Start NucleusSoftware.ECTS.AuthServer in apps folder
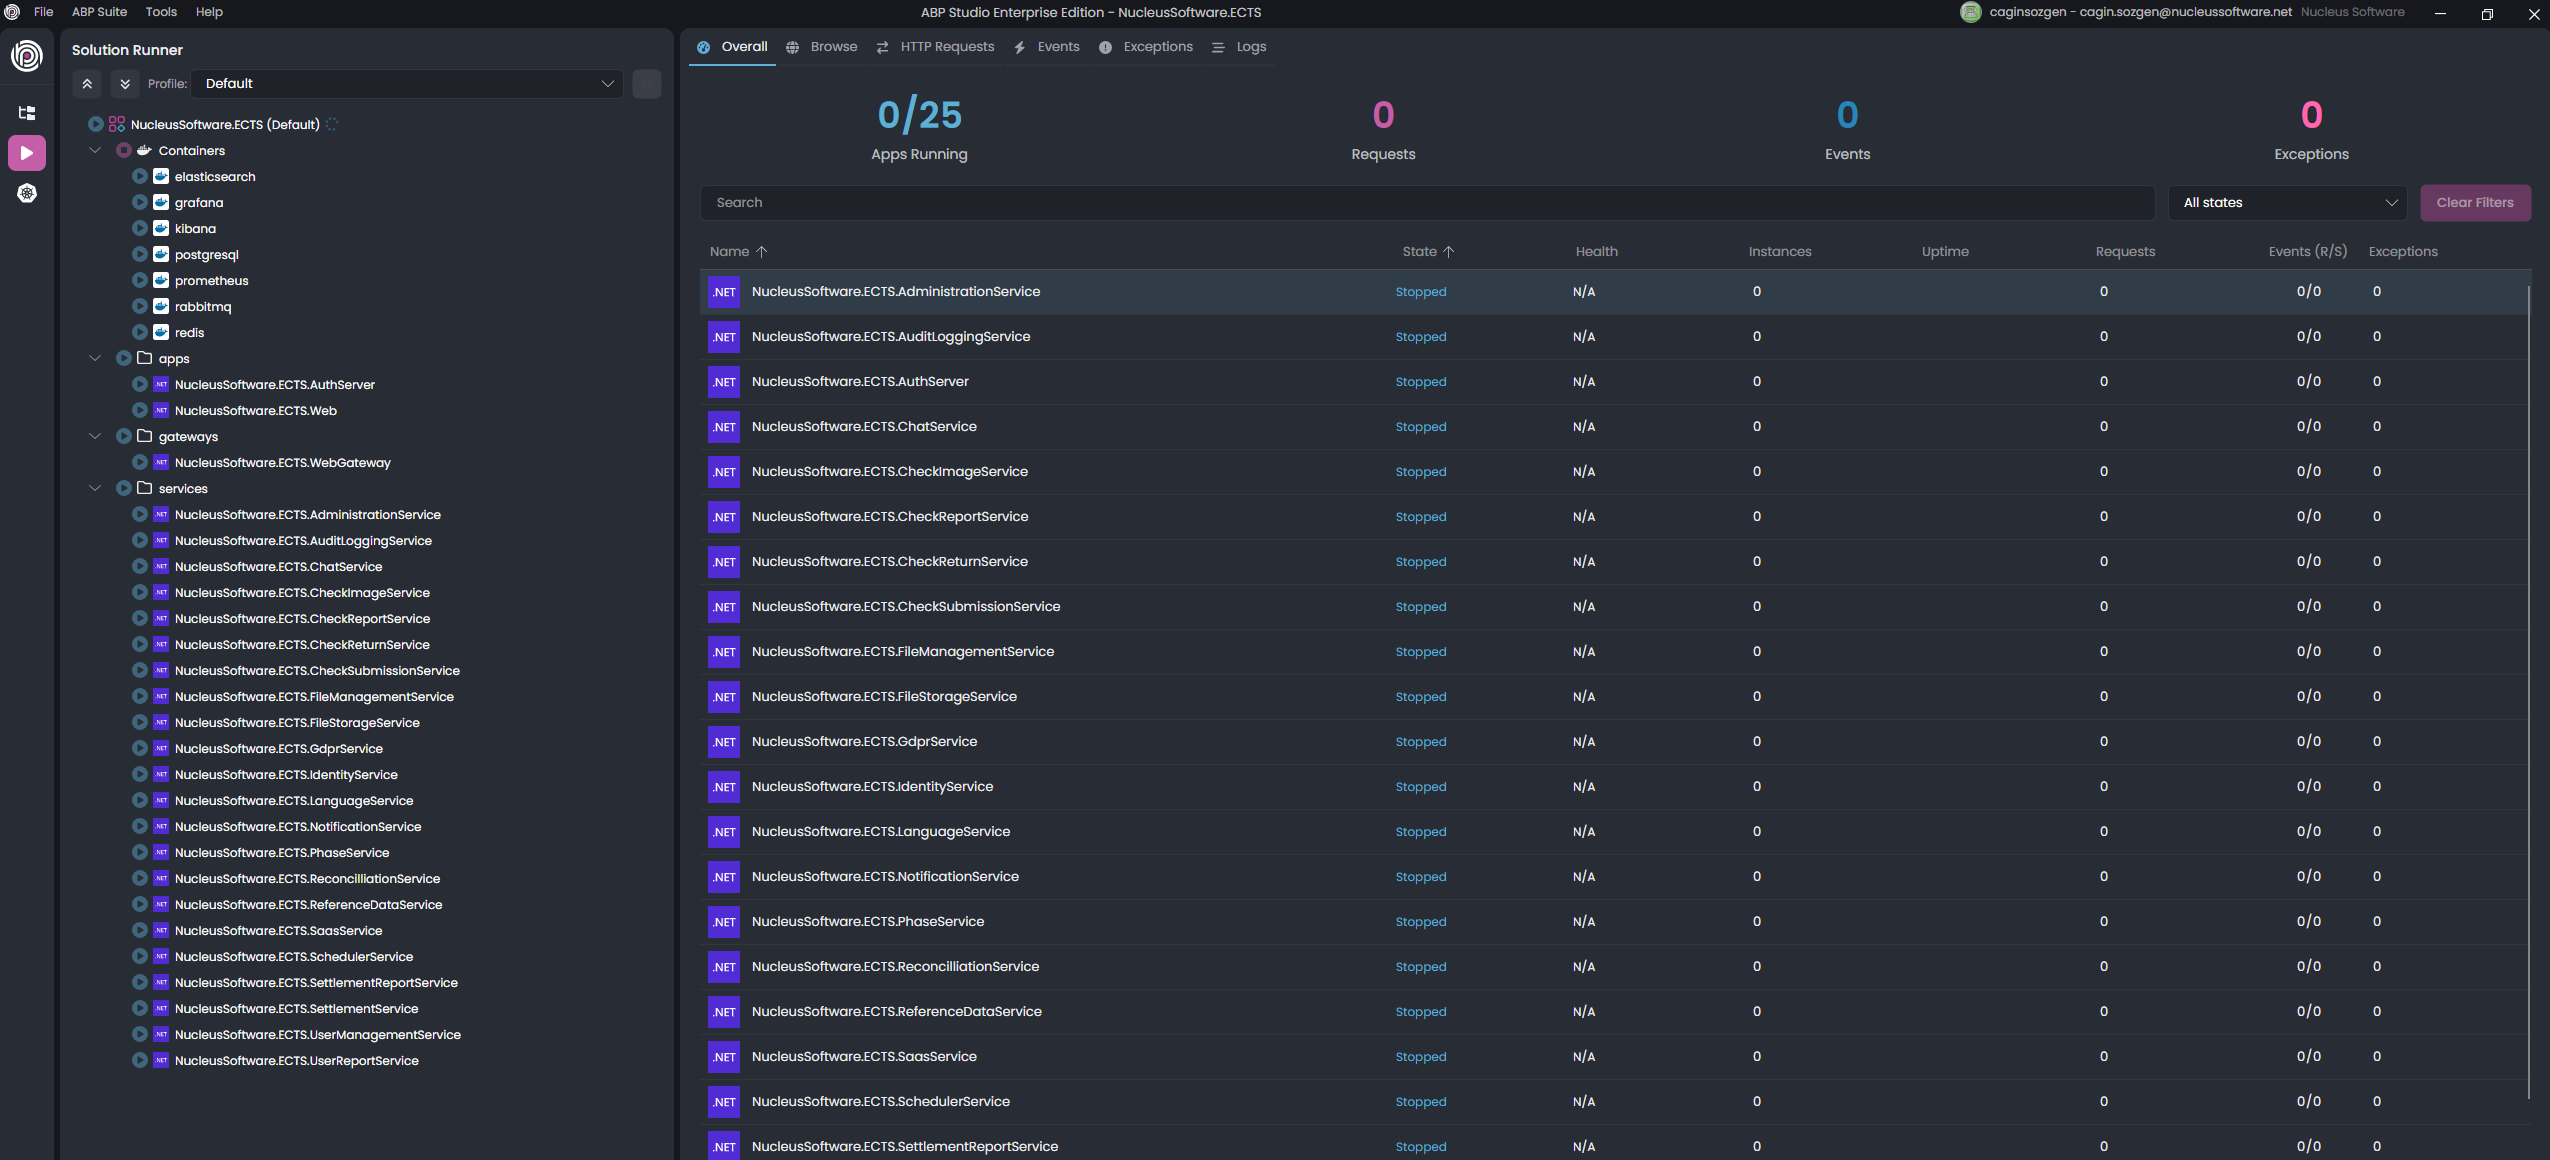2550x1160 pixels. pyautogui.click(x=140, y=385)
